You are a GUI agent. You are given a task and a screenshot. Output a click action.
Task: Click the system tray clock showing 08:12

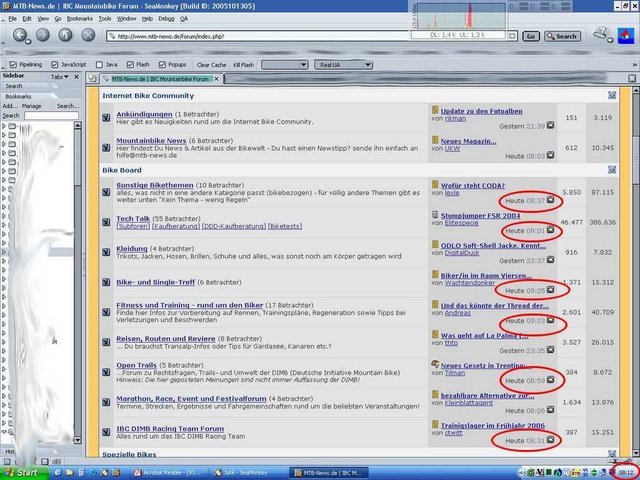(625, 473)
